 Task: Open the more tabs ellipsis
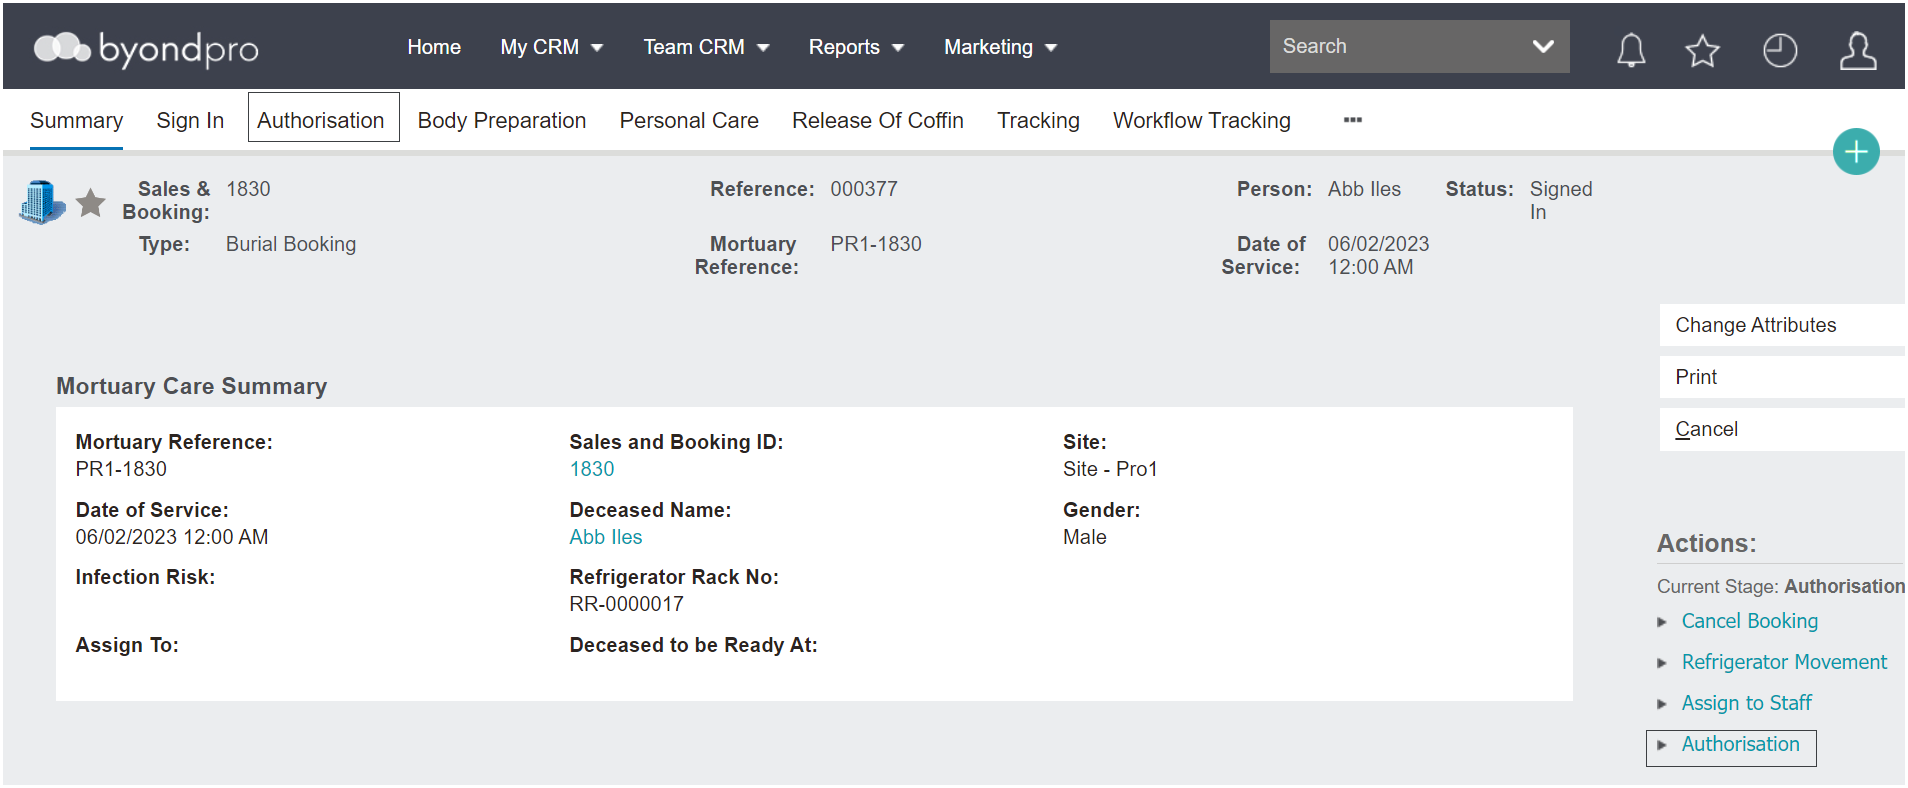1353,120
